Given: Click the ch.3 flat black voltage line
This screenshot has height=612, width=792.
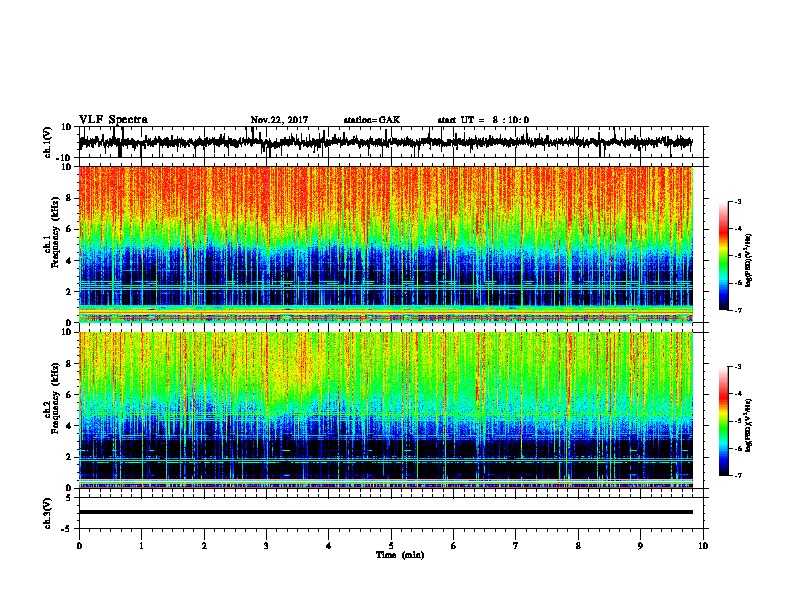Looking at the screenshot, I should [386, 512].
